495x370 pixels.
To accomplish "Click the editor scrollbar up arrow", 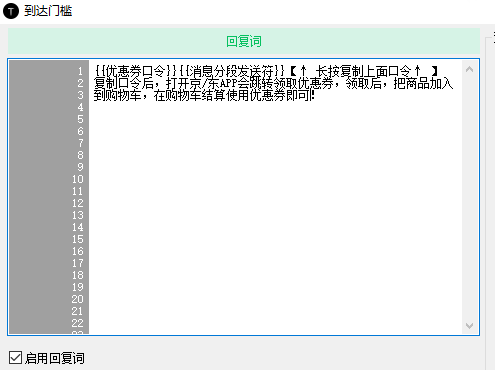I will [x=469, y=69].
